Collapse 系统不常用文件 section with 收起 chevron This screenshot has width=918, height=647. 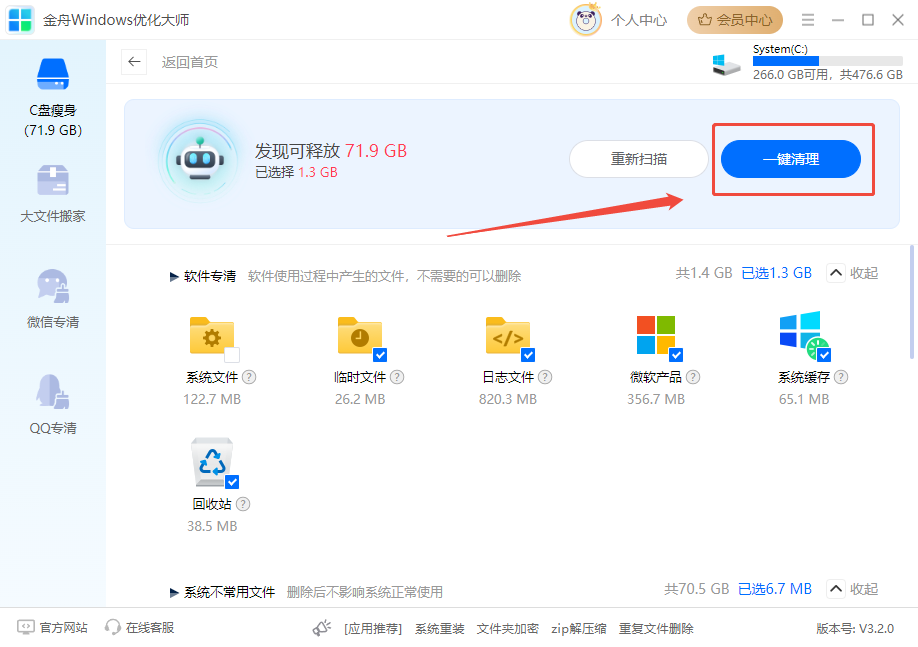pyautogui.click(x=836, y=588)
